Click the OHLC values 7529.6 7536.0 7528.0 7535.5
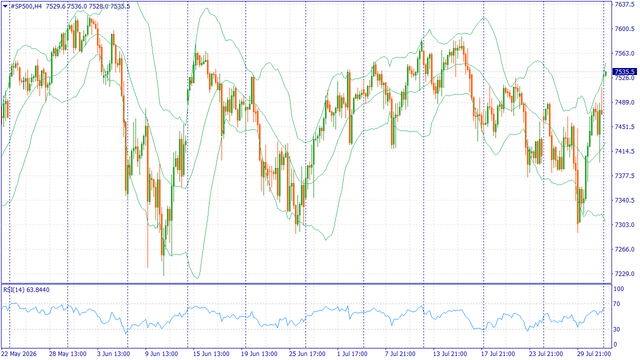640x360 pixels. (x=88, y=7)
